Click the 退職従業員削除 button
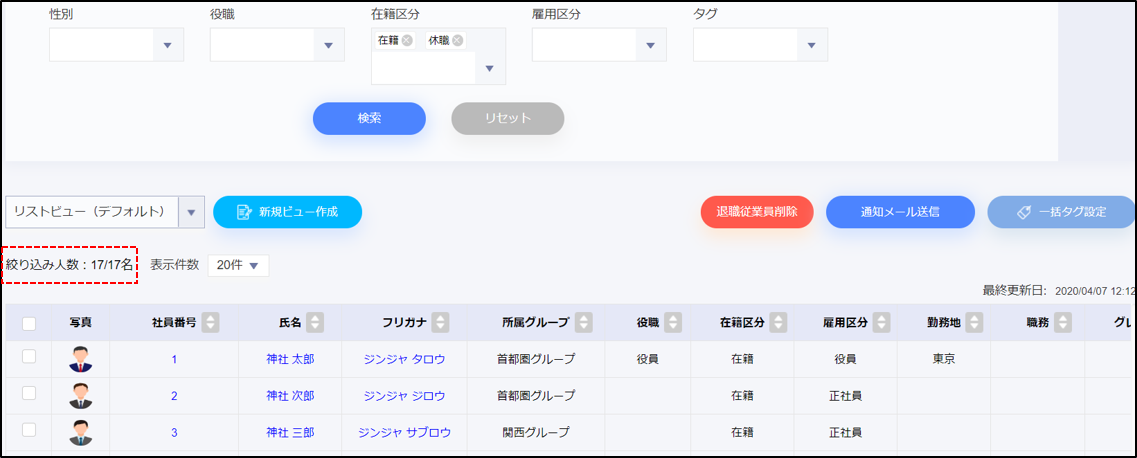 pos(757,212)
